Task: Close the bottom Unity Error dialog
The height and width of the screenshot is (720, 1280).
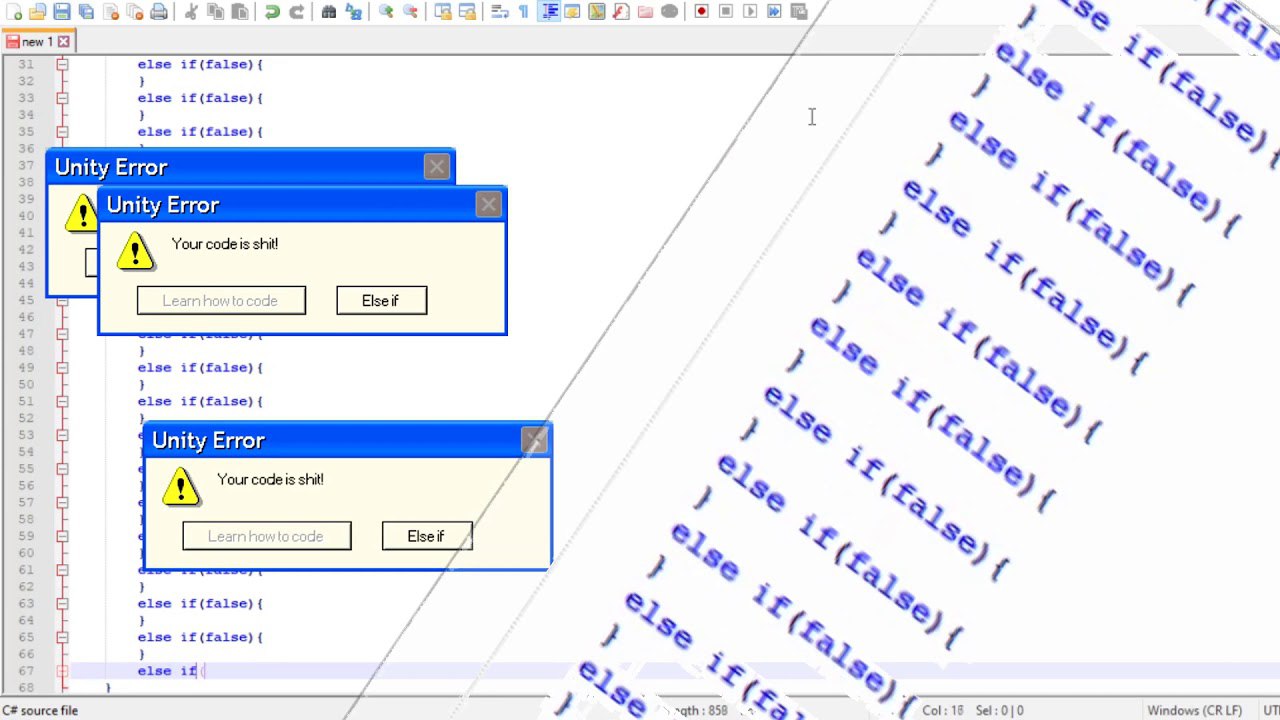Action: tap(534, 441)
